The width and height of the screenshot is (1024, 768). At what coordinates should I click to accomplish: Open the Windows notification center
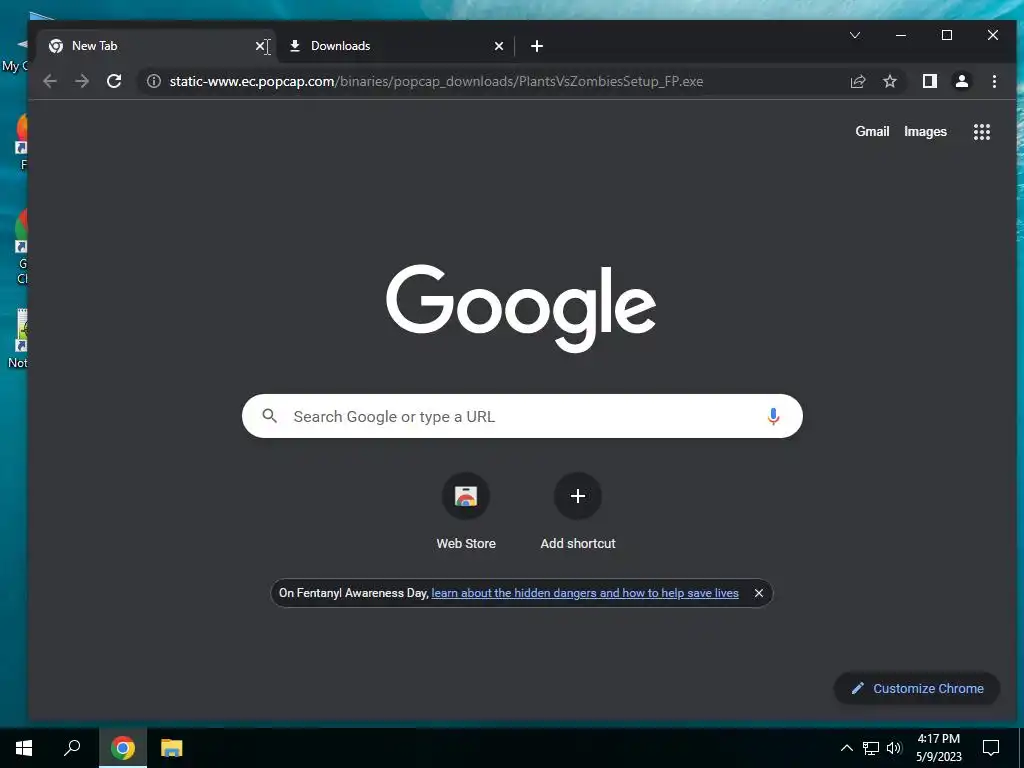click(991, 748)
